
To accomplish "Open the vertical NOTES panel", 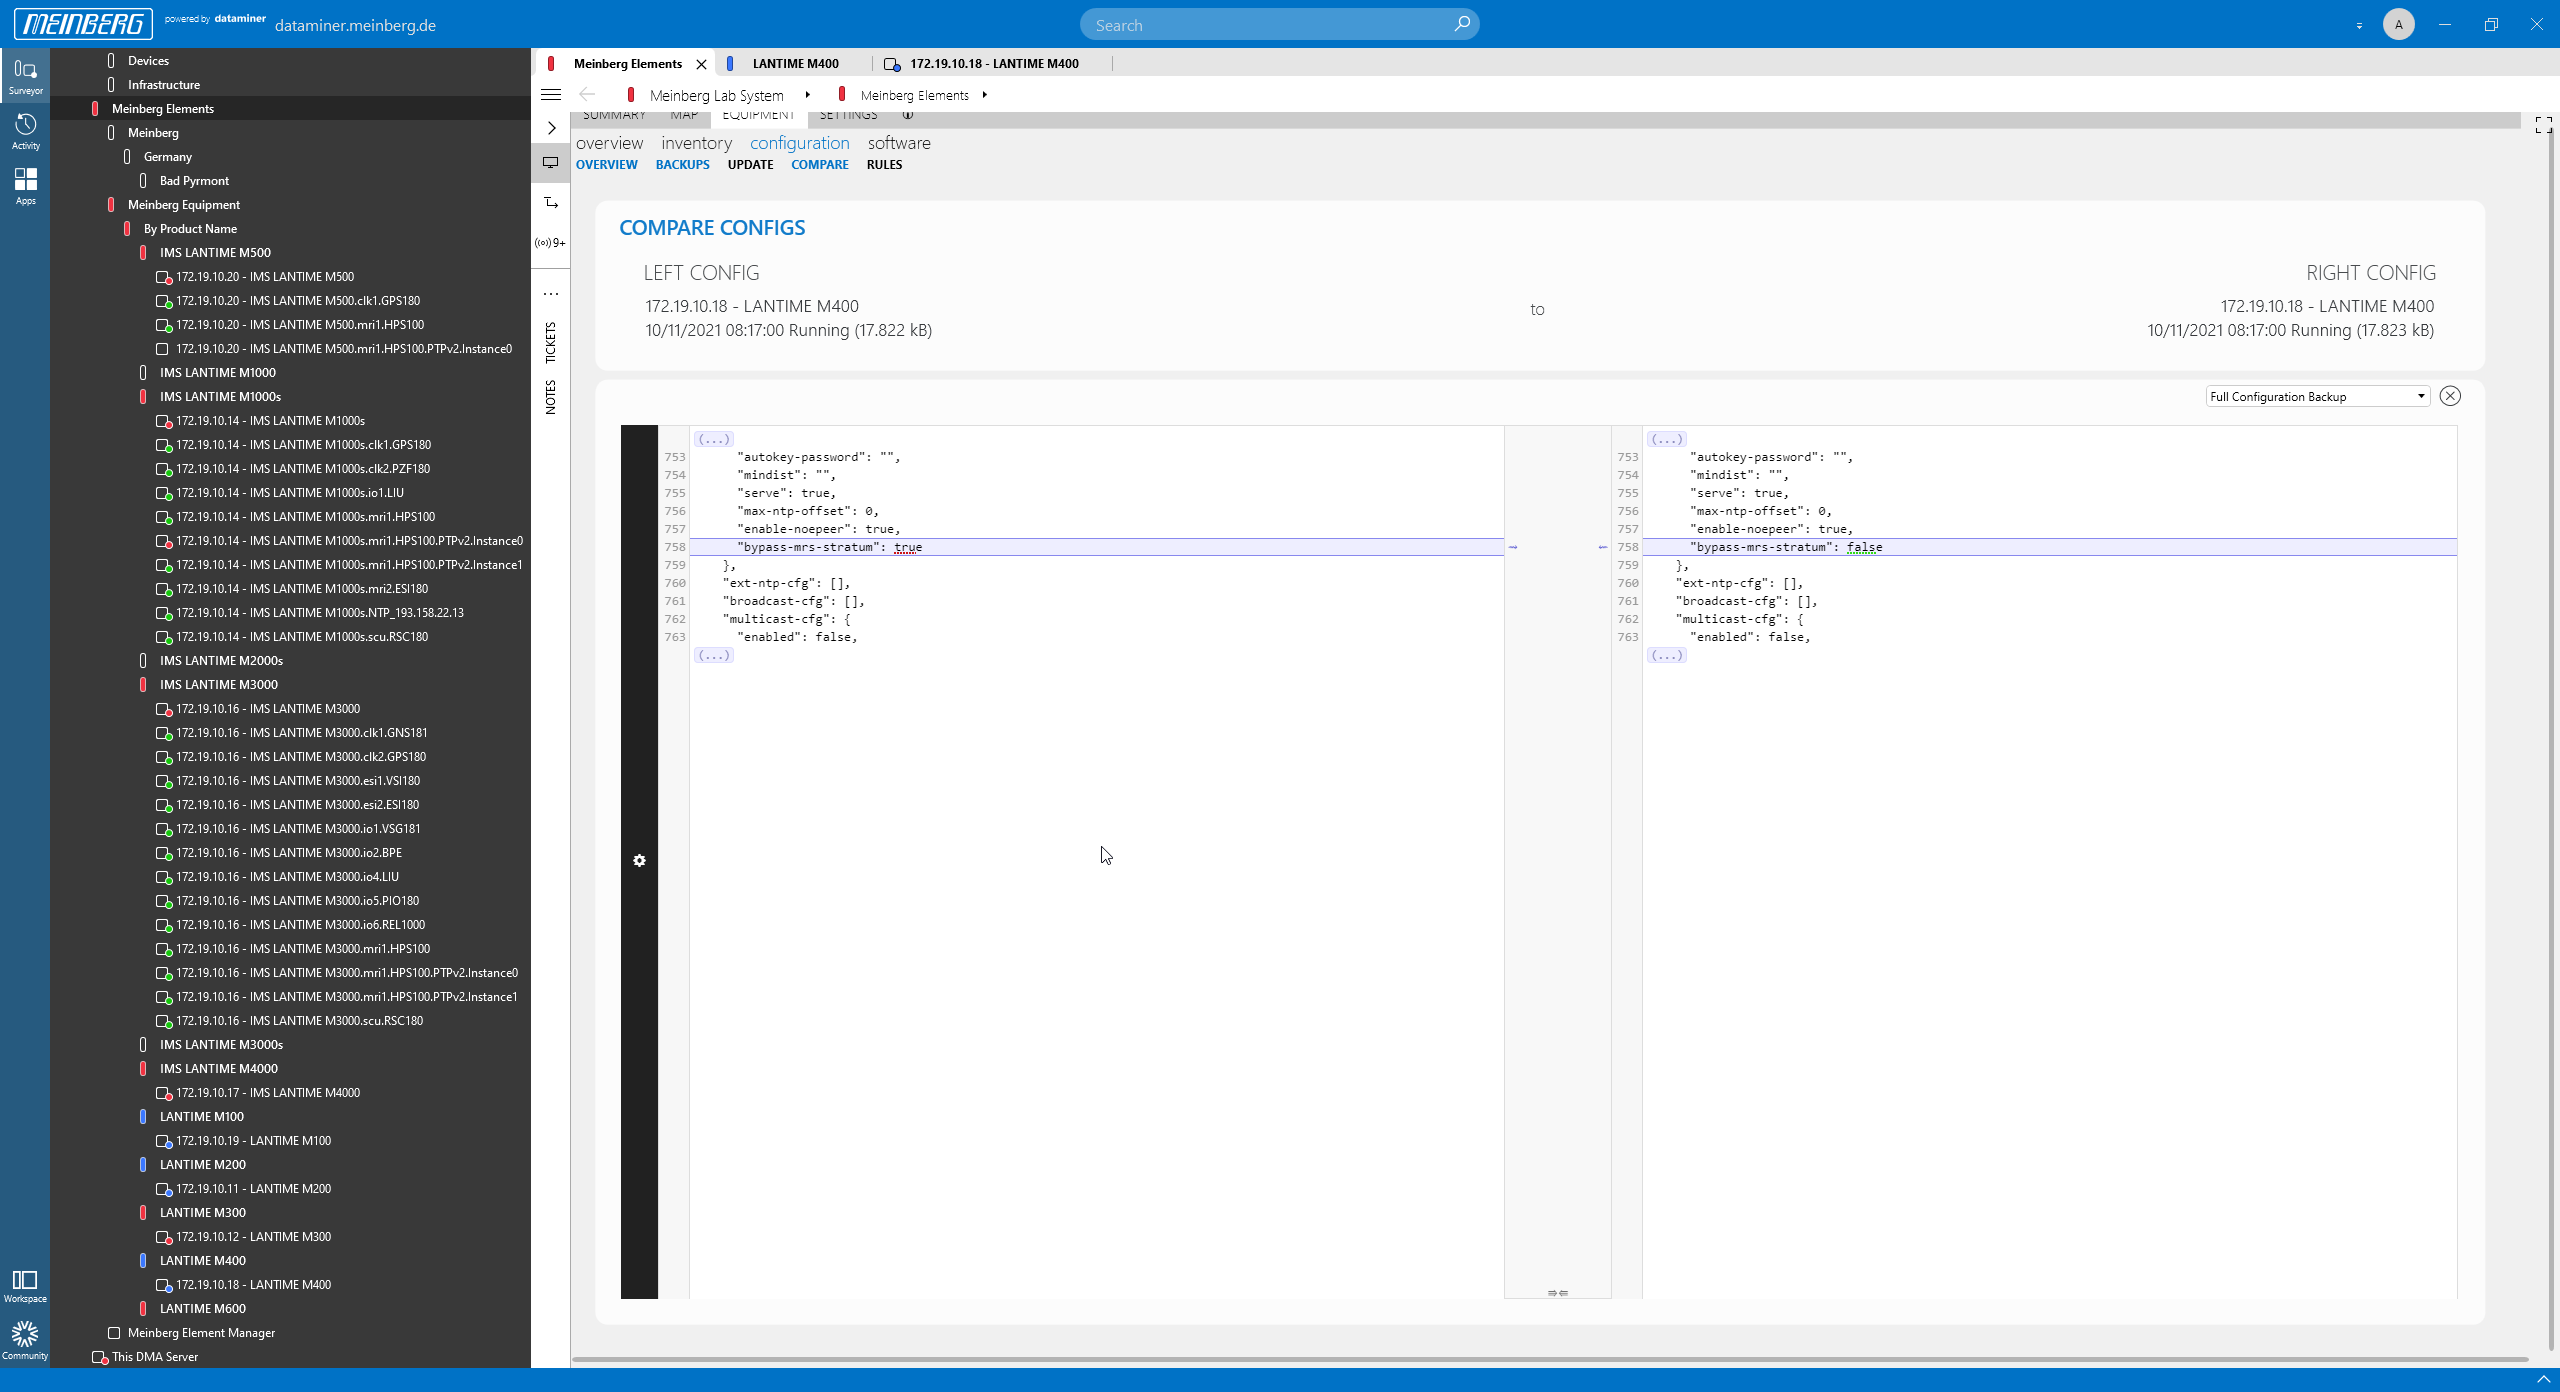I will [x=551, y=397].
